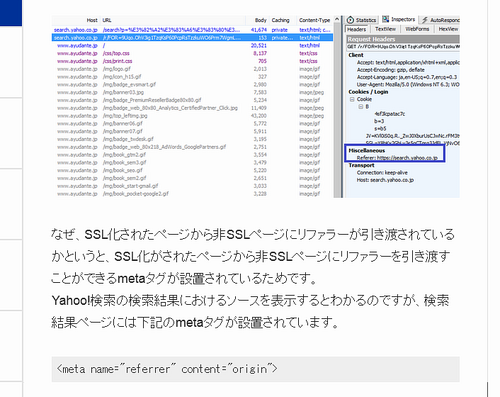Viewport: 500px width, 397px height.
Task: Switch to the WebForms inspector tab
Action: 417,29
